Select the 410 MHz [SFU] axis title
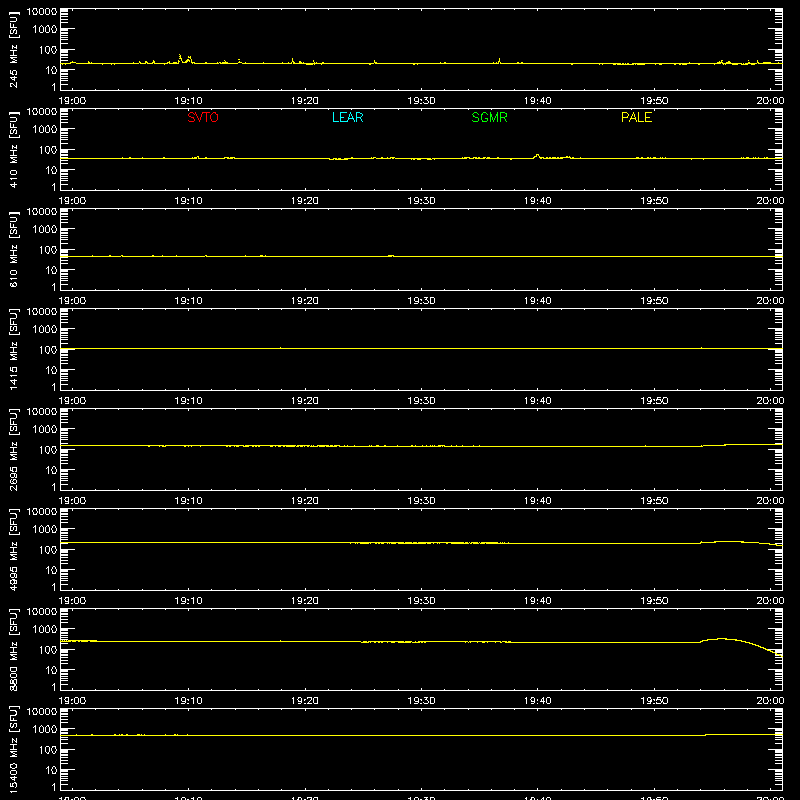This screenshot has height=800, width=800. [x=14, y=149]
